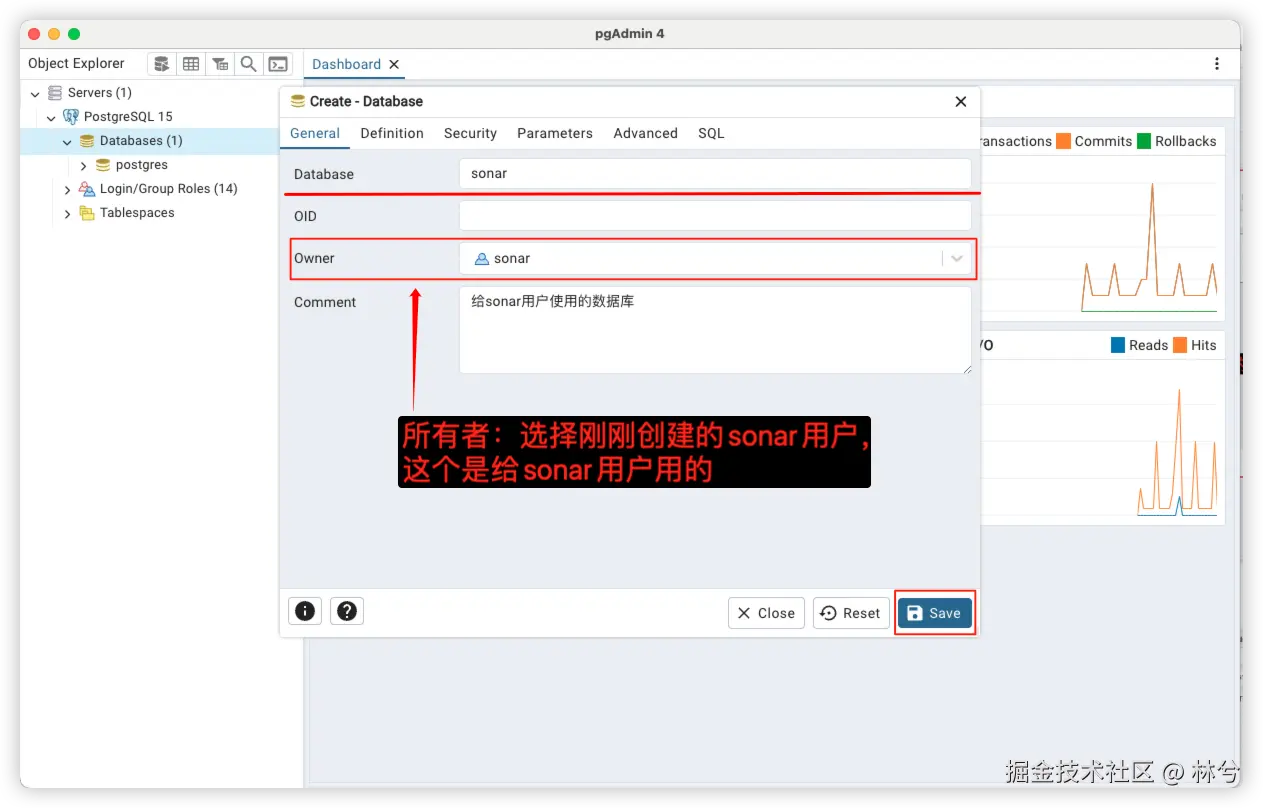
Task: Click into the Comment text area
Action: tap(715, 331)
